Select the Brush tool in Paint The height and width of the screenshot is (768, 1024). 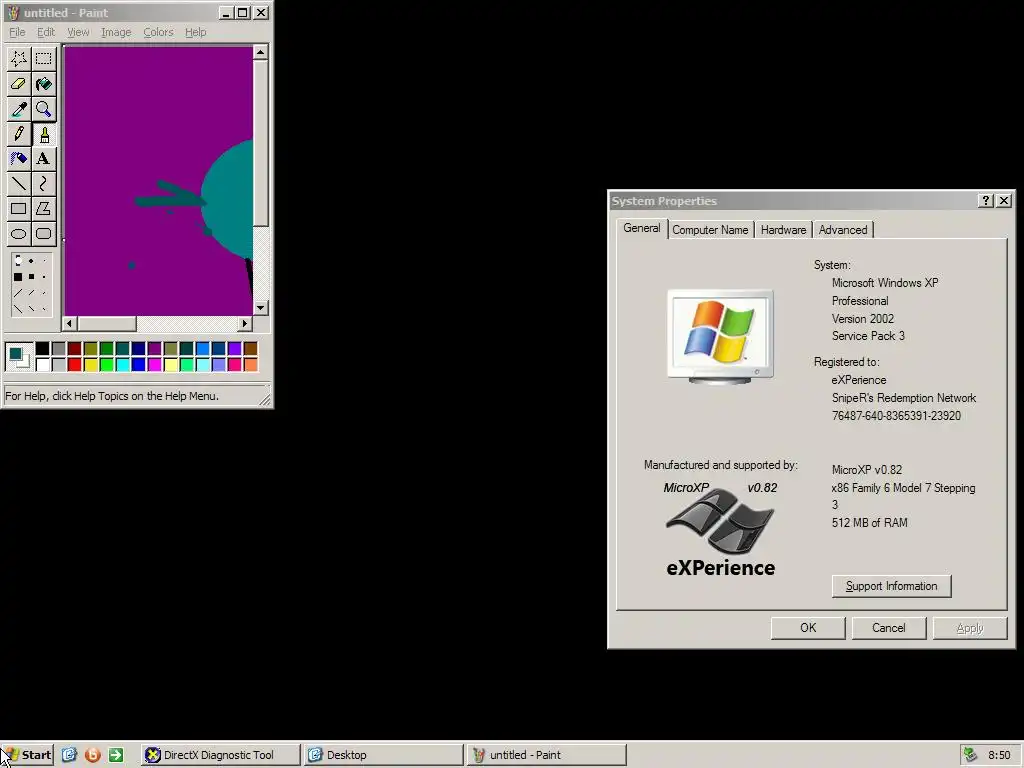tap(44, 134)
